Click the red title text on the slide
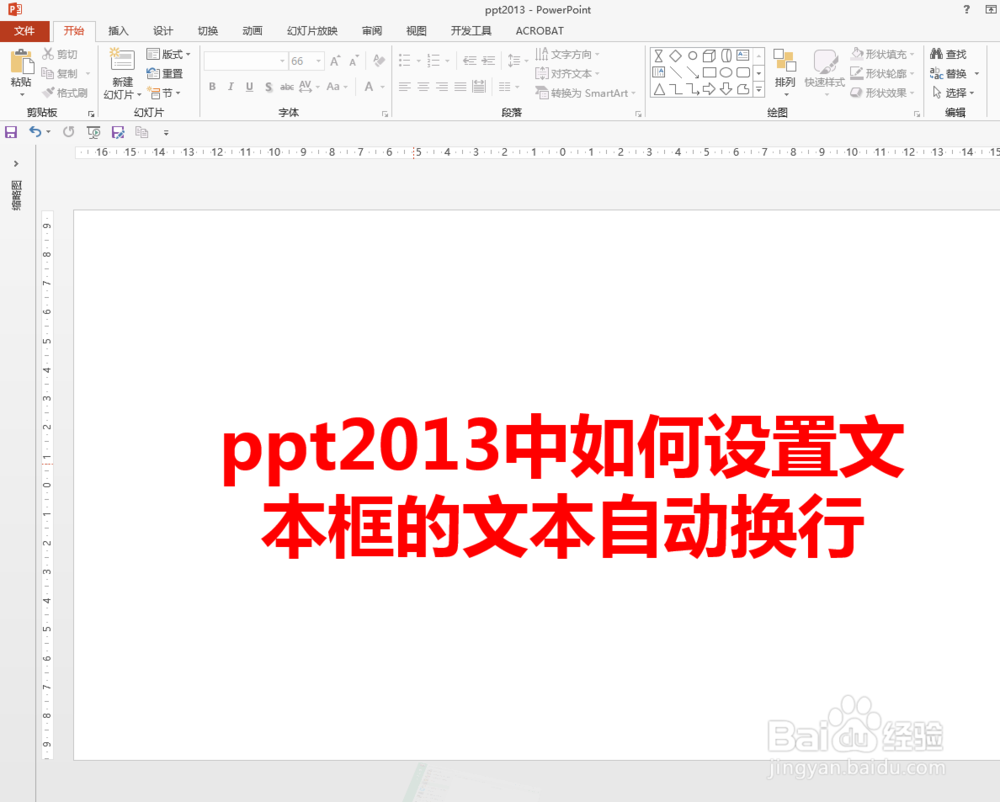Screen dimensions: 1000x802 (x=563, y=486)
